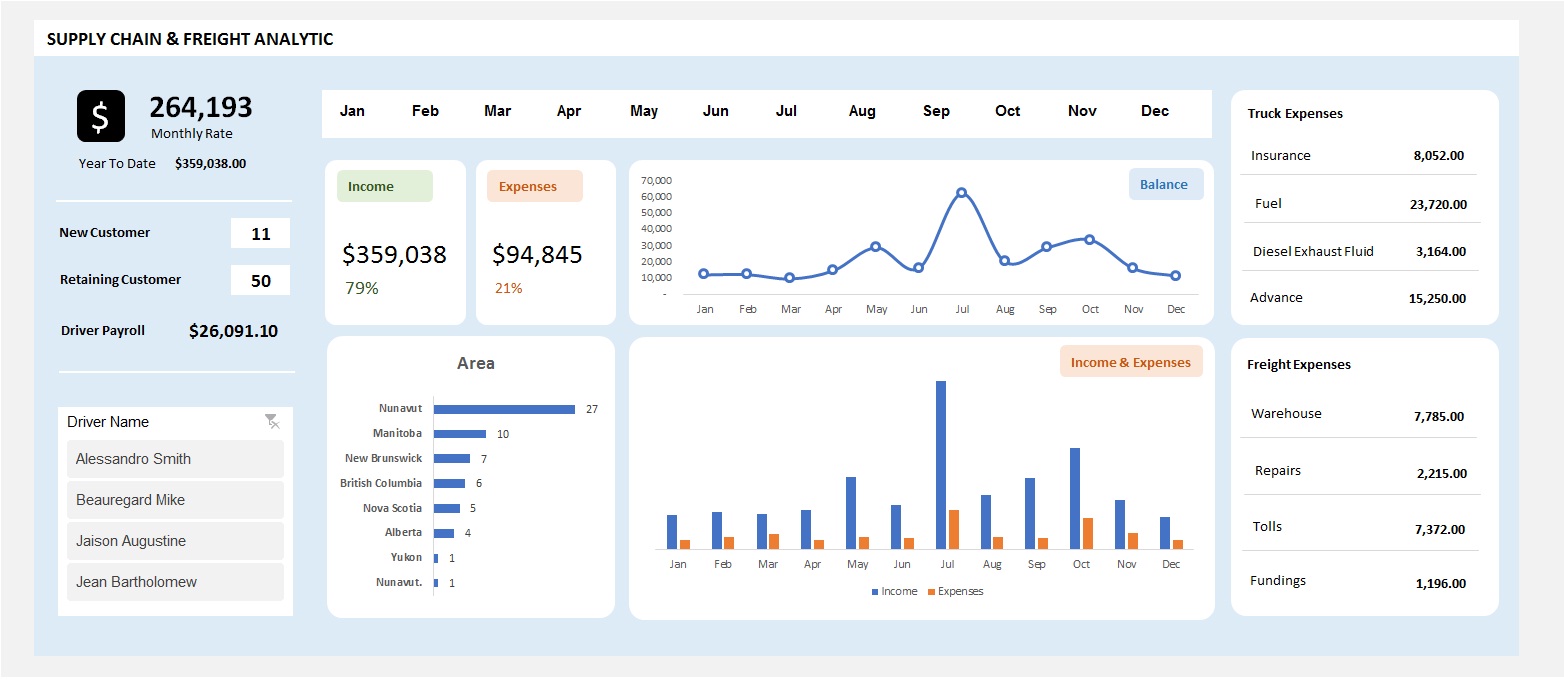Click the orange Expenses label
The height and width of the screenshot is (682, 1564).
(535, 186)
